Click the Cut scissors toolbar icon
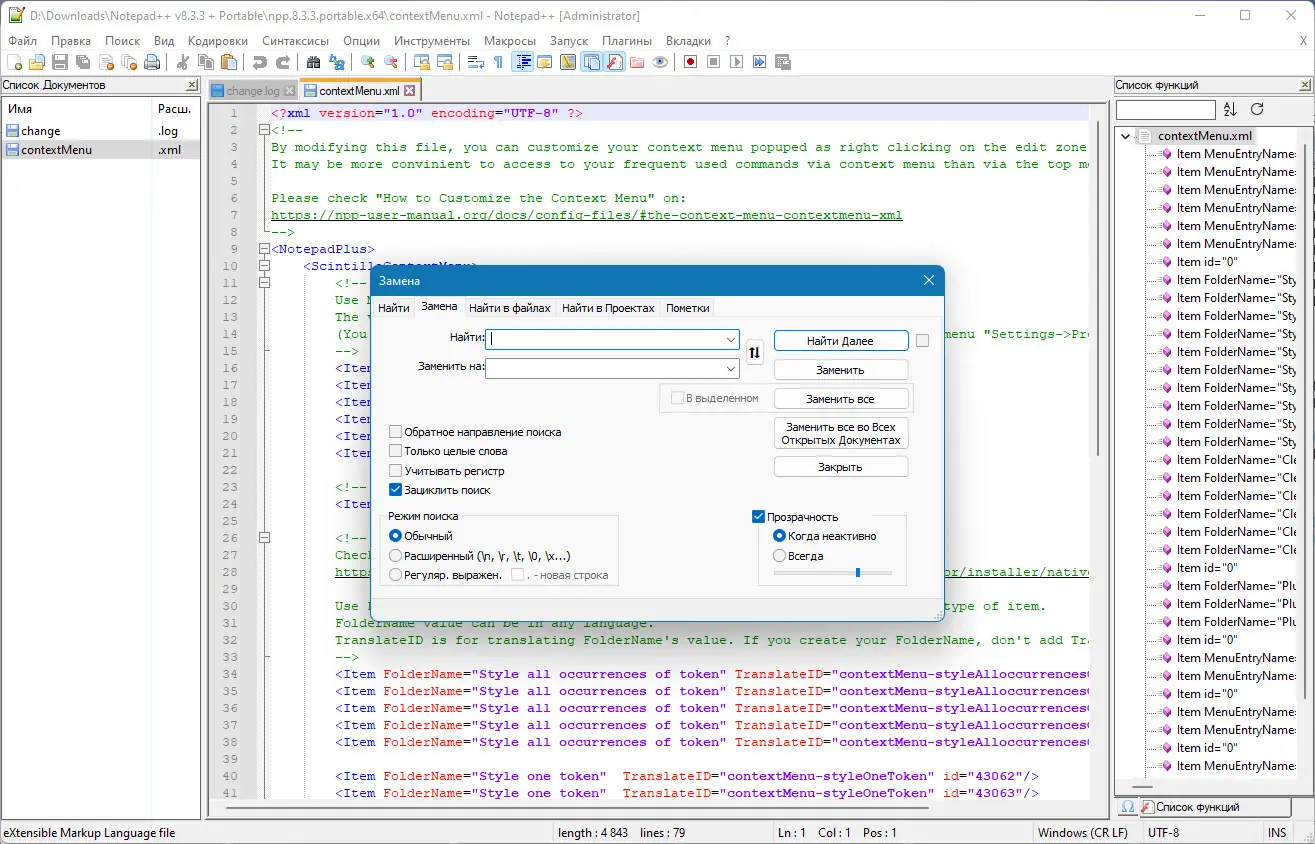The width and height of the screenshot is (1315, 844). pyautogui.click(x=183, y=62)
